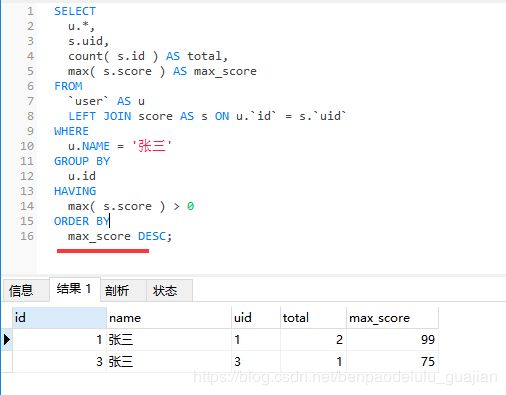Select the 结果 1 tab
This screenshot has height=395, width=506.
pos(75,289)
